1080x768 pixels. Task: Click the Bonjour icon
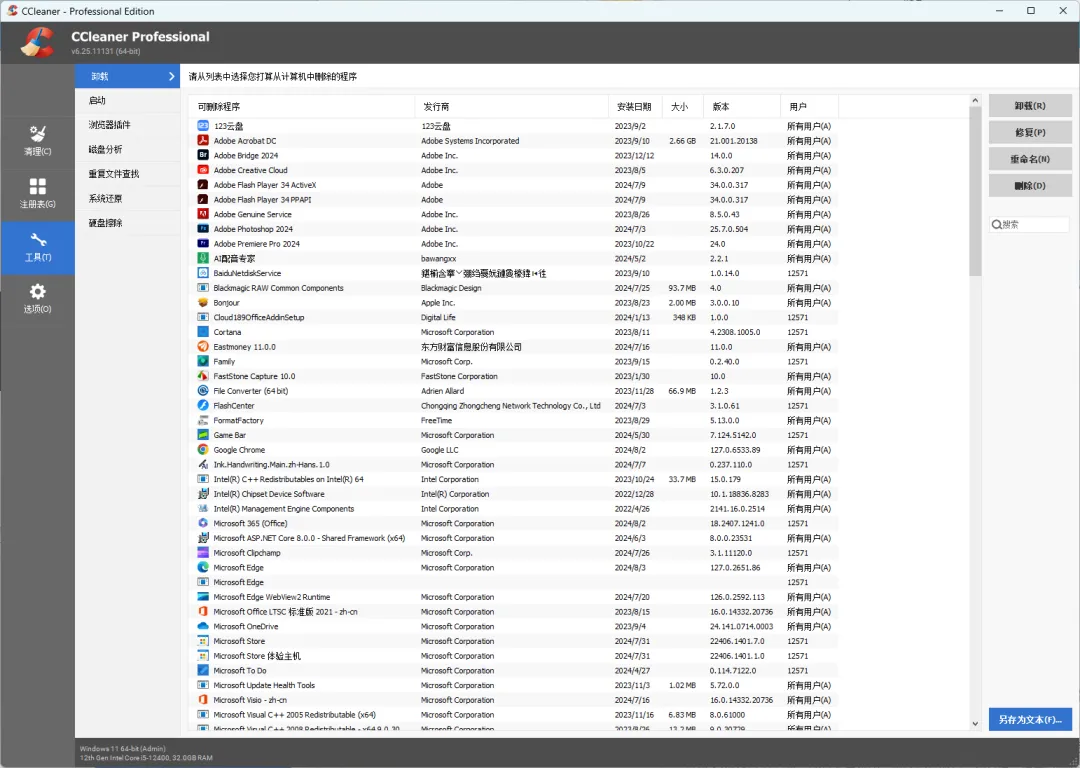(x=202, y=302)
